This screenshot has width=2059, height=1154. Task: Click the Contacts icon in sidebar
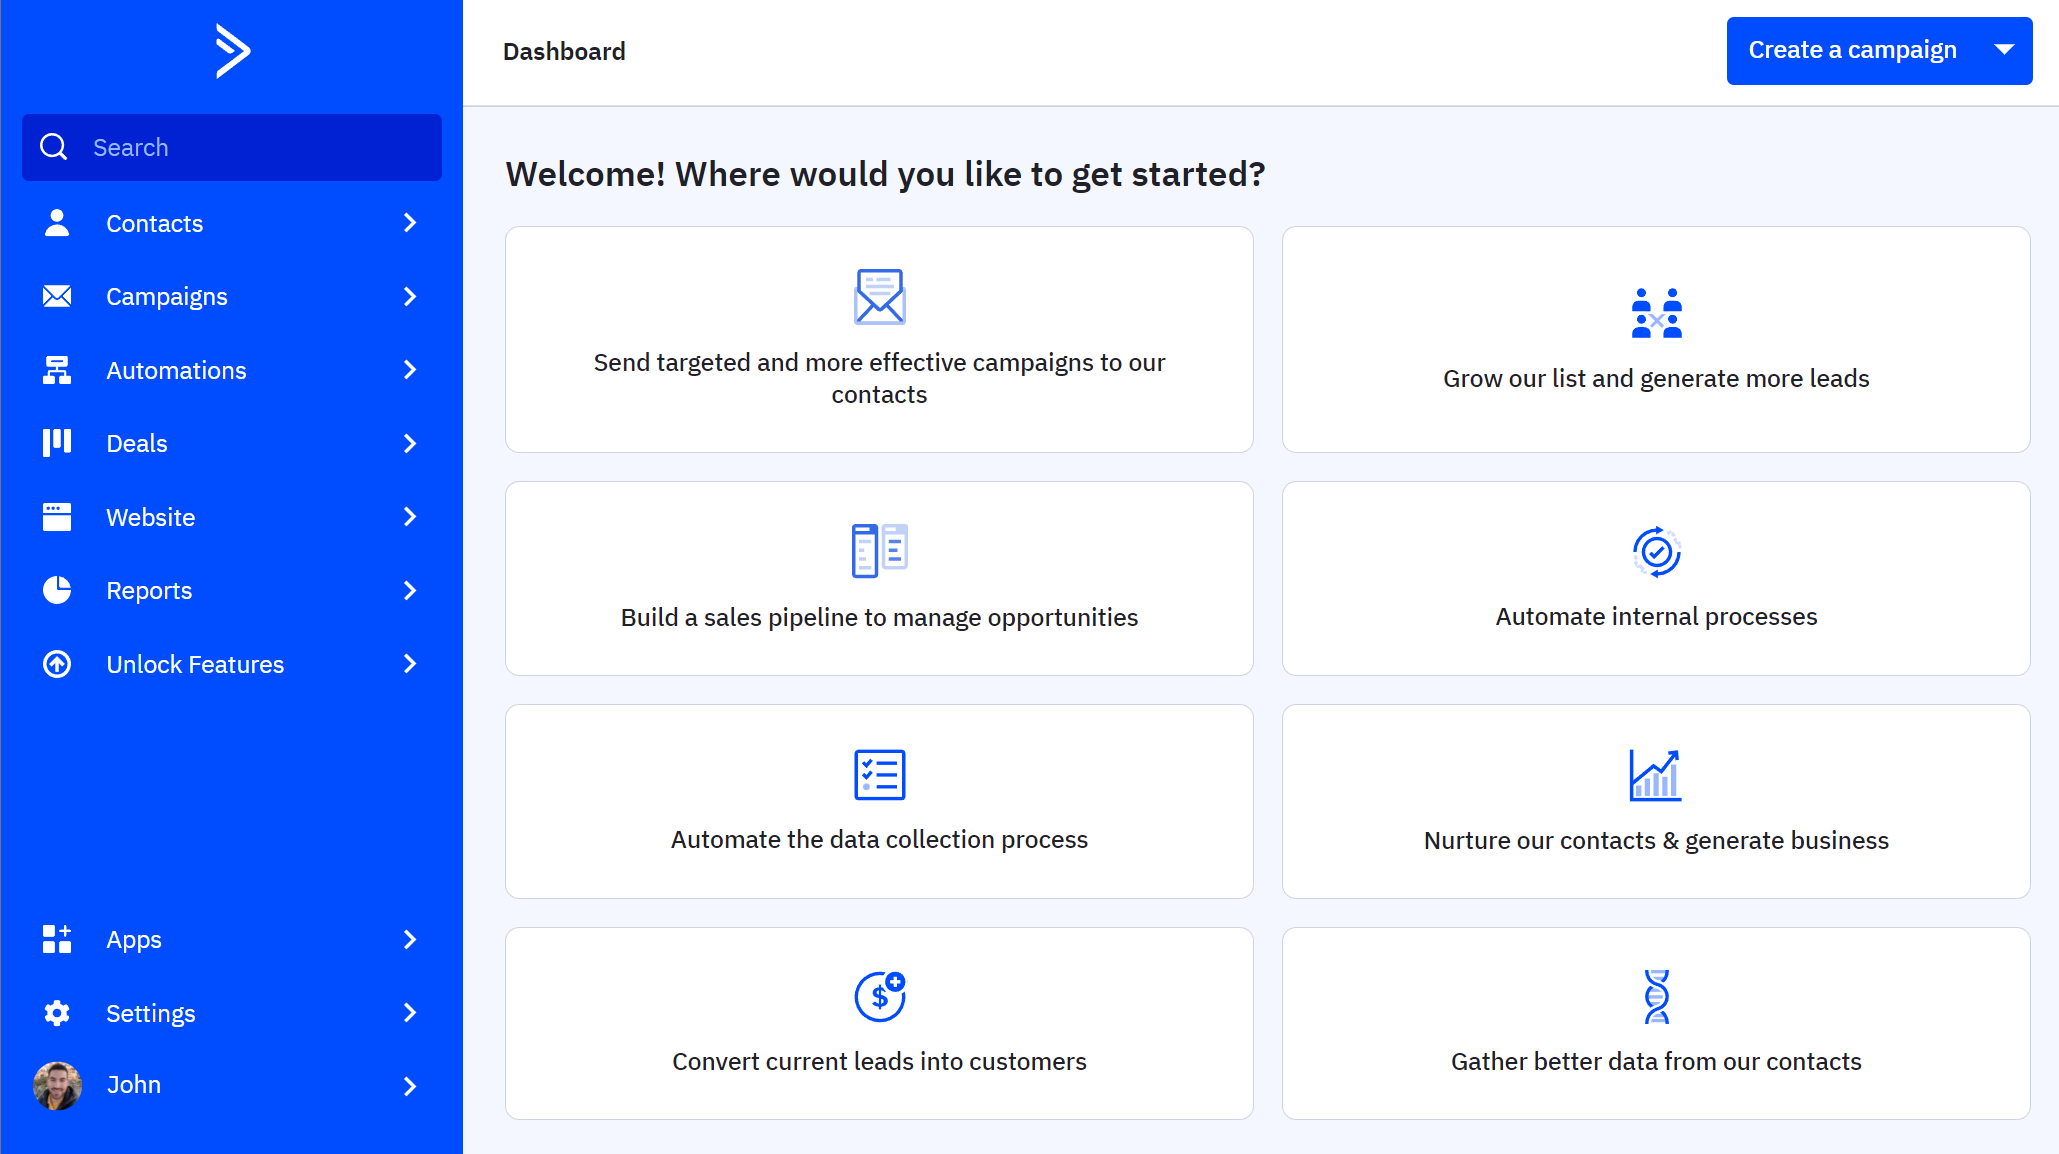[x=55, y=222]
